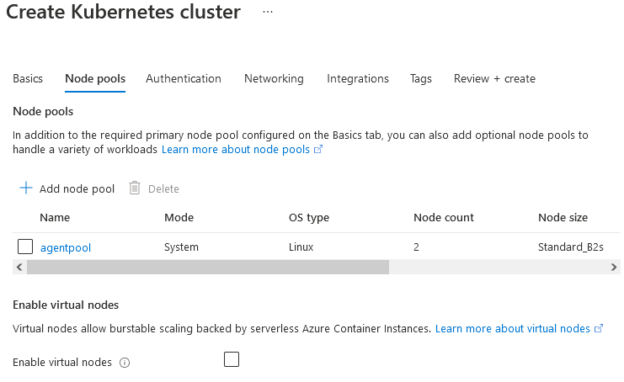The width and height of the screenshot is (624, 382).
Task: Open Learn more about node pools link
Action: (236, 150)
